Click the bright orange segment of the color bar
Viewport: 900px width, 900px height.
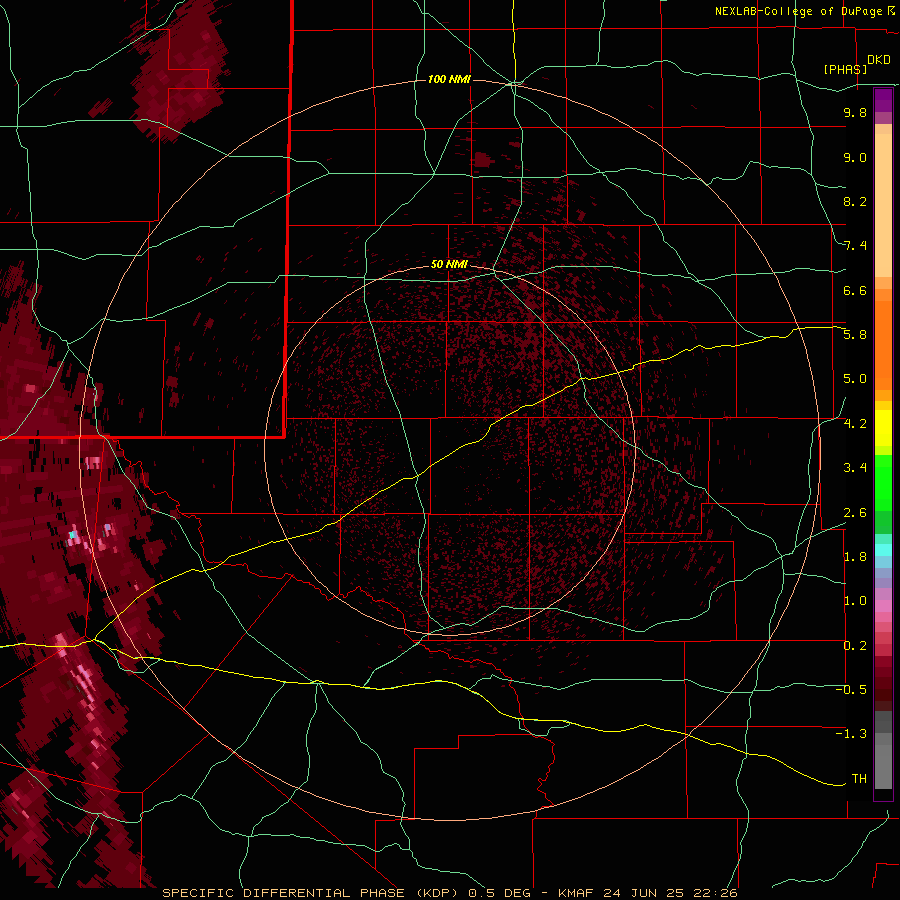tap(883, 346)
